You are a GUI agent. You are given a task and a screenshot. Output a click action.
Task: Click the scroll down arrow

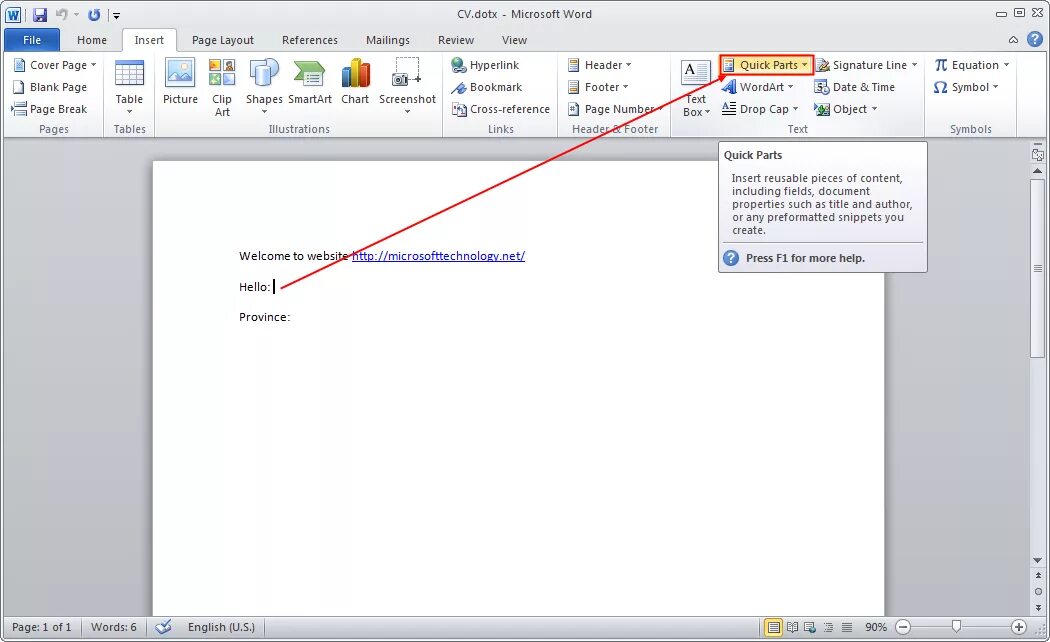point(1037,560)
